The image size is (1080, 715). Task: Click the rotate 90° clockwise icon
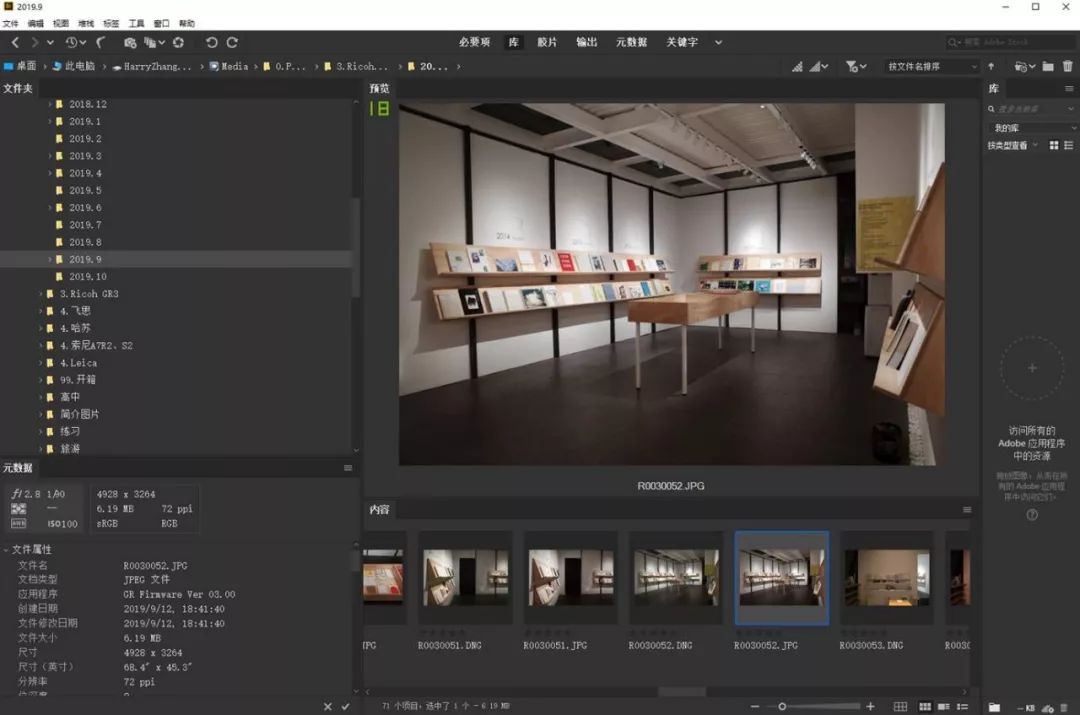pos(232,43)
